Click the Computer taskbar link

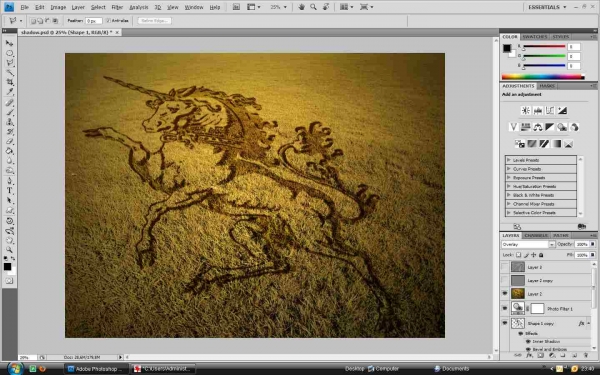(x=383, y=369)
